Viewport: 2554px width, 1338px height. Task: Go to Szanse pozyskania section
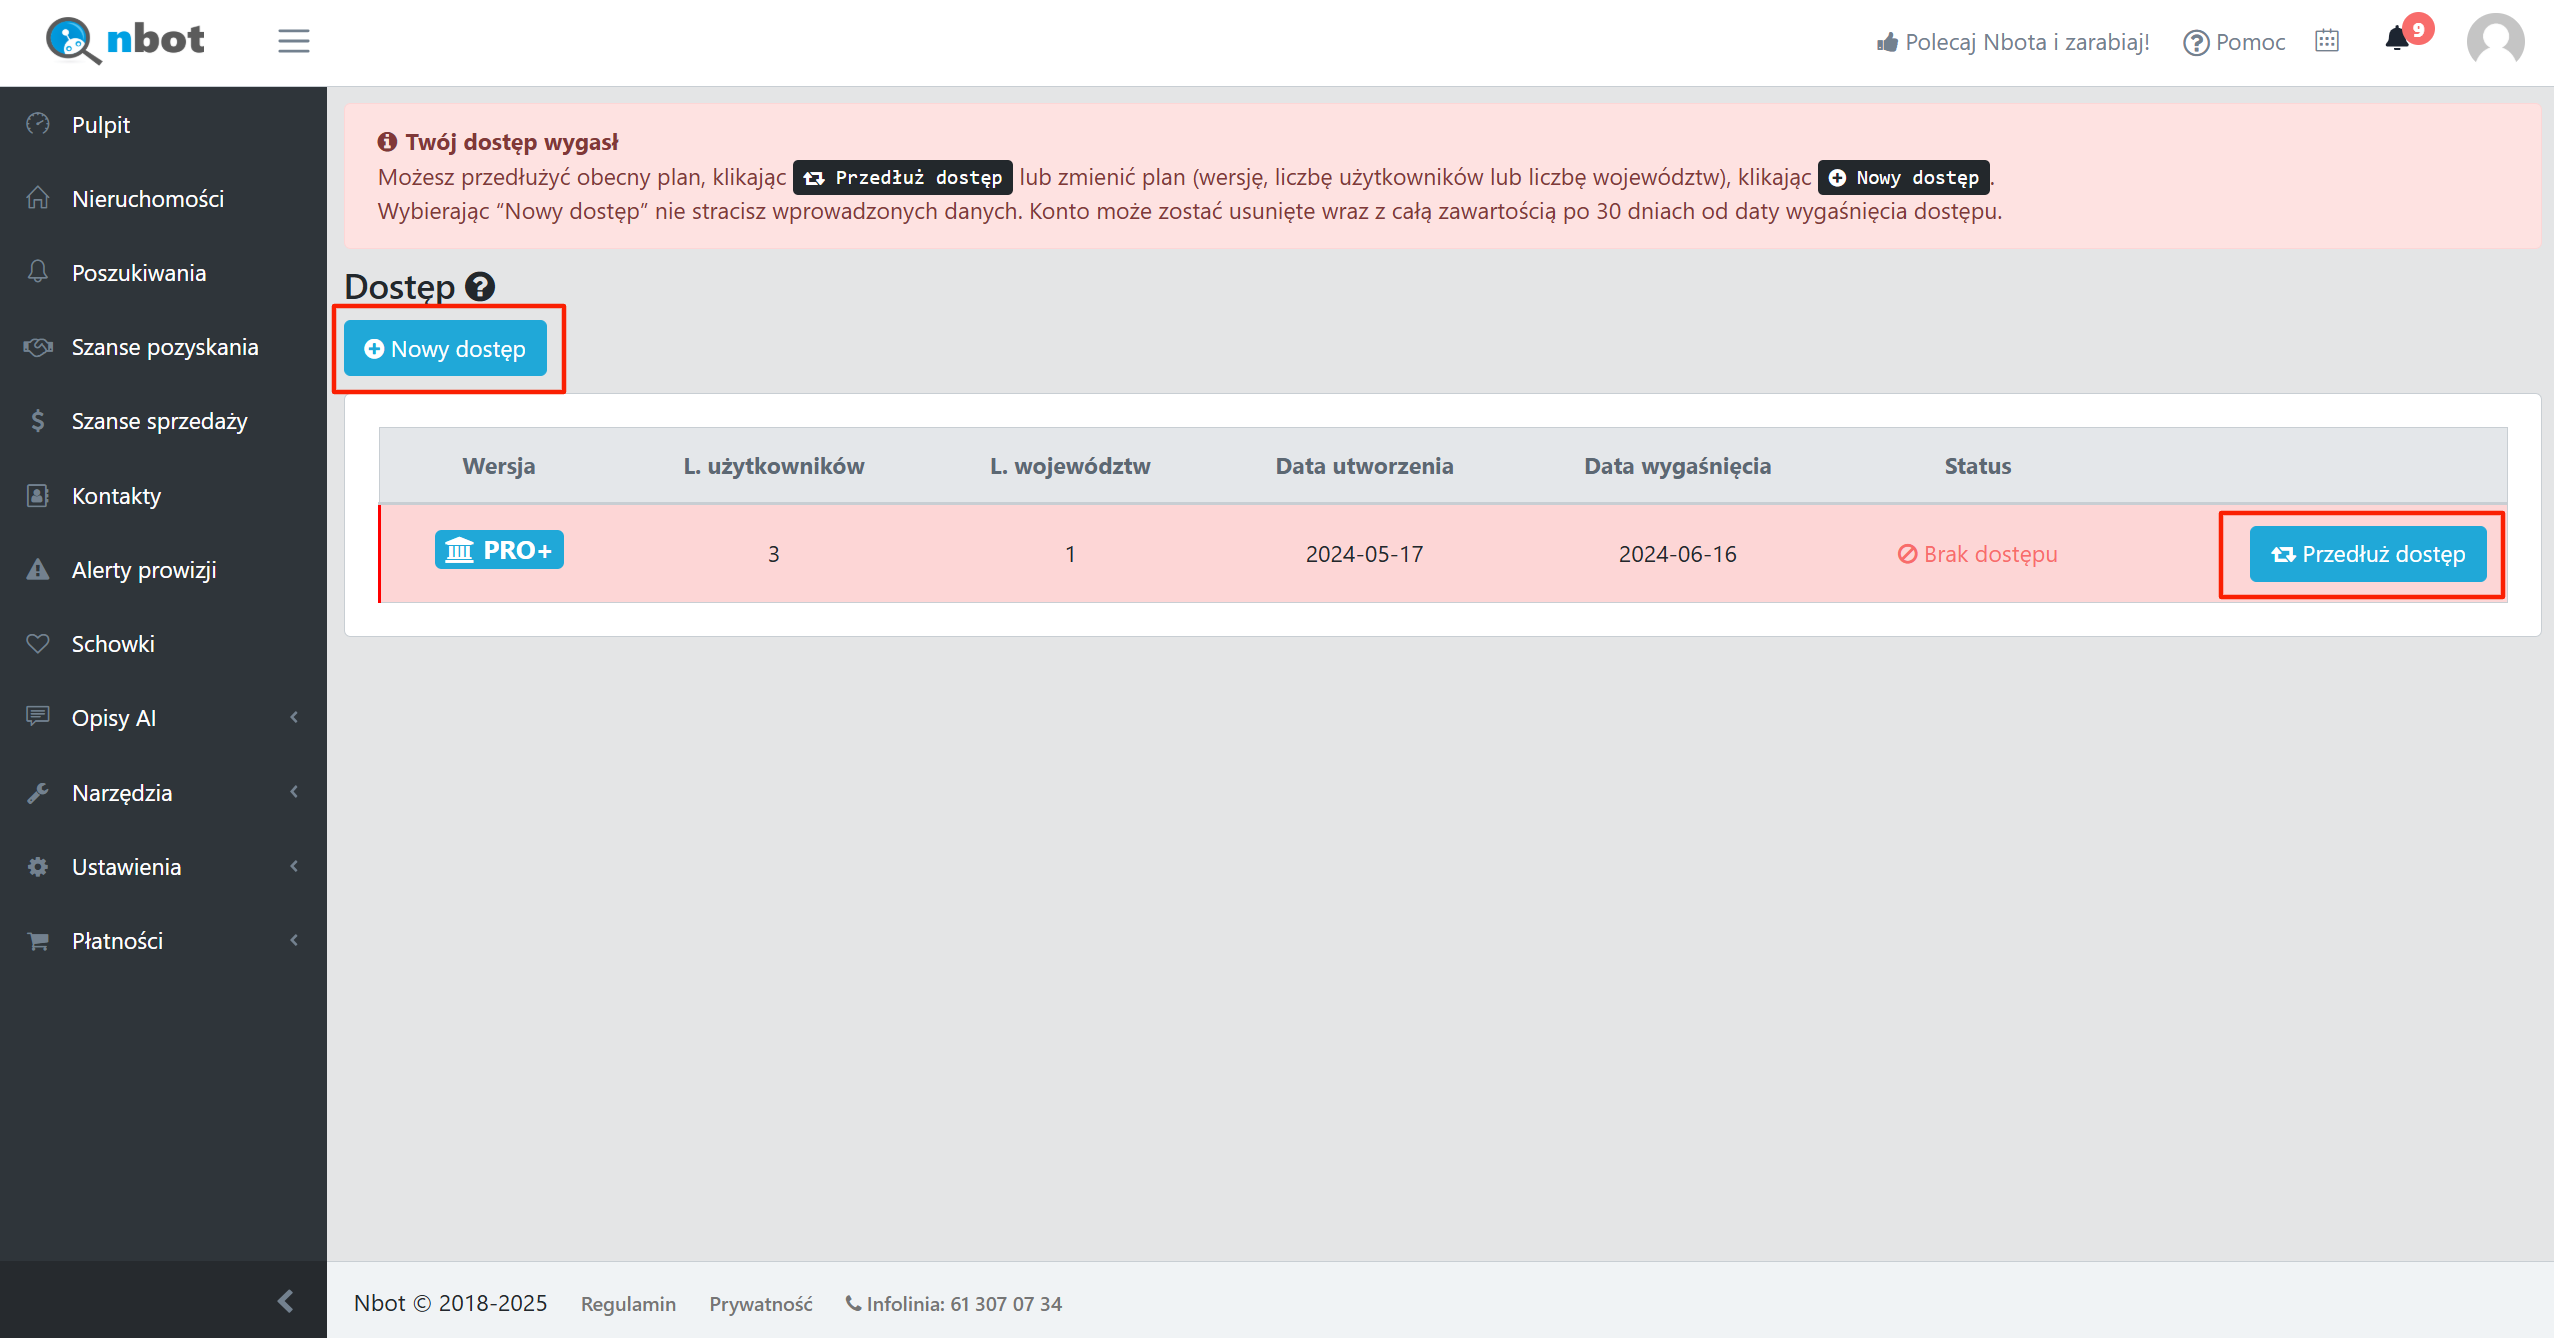click(165, 347)
